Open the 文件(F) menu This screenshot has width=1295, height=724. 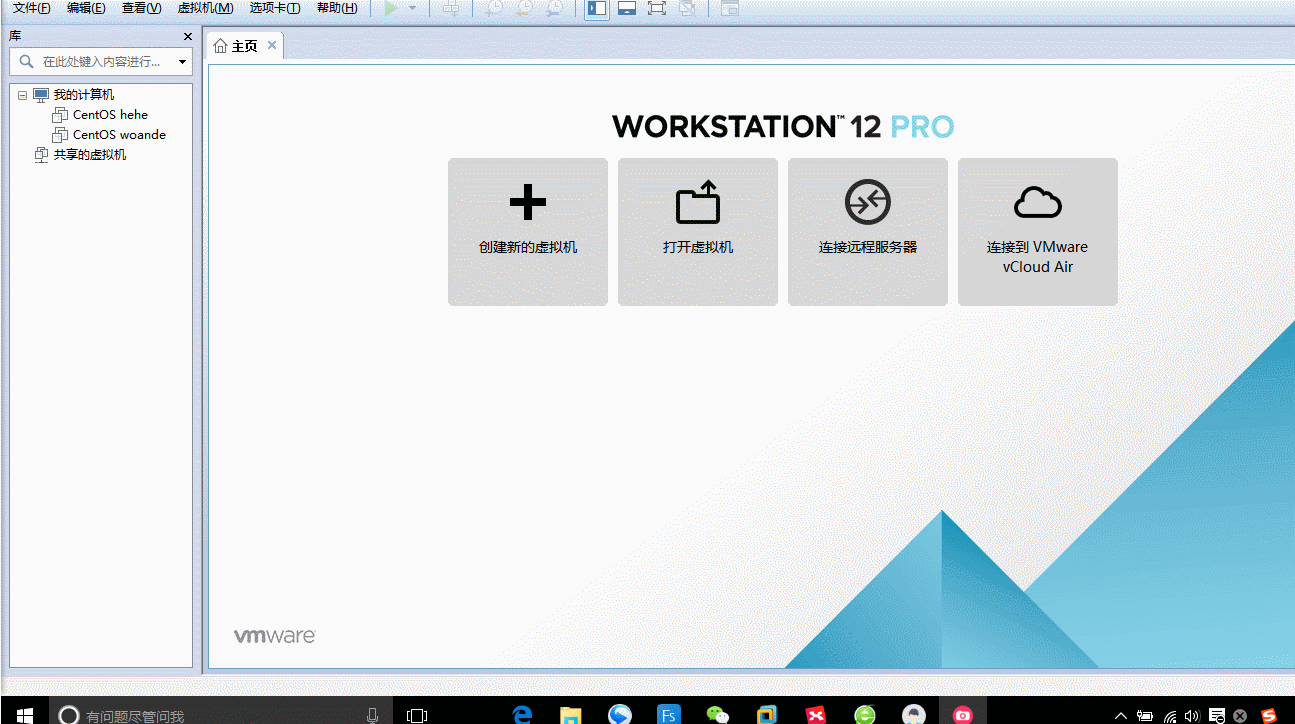(x=31, y=8)
